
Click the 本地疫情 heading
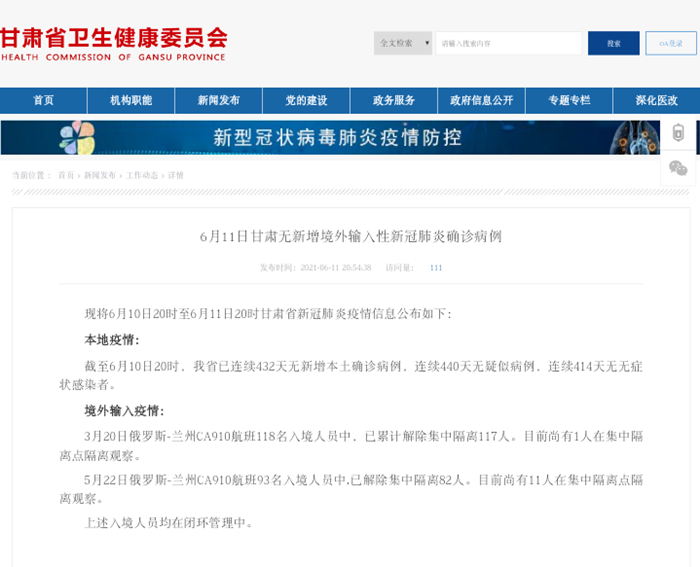[x=112, y=340]
